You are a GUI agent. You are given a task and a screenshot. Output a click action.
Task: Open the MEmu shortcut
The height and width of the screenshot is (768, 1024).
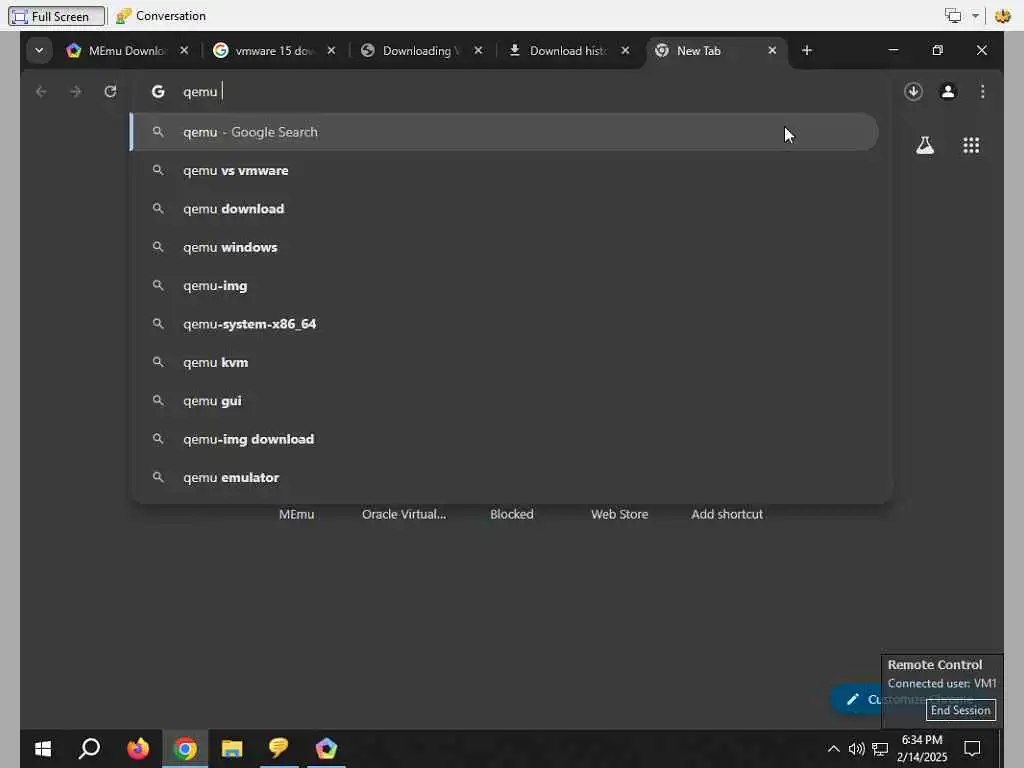click(296, 514)
